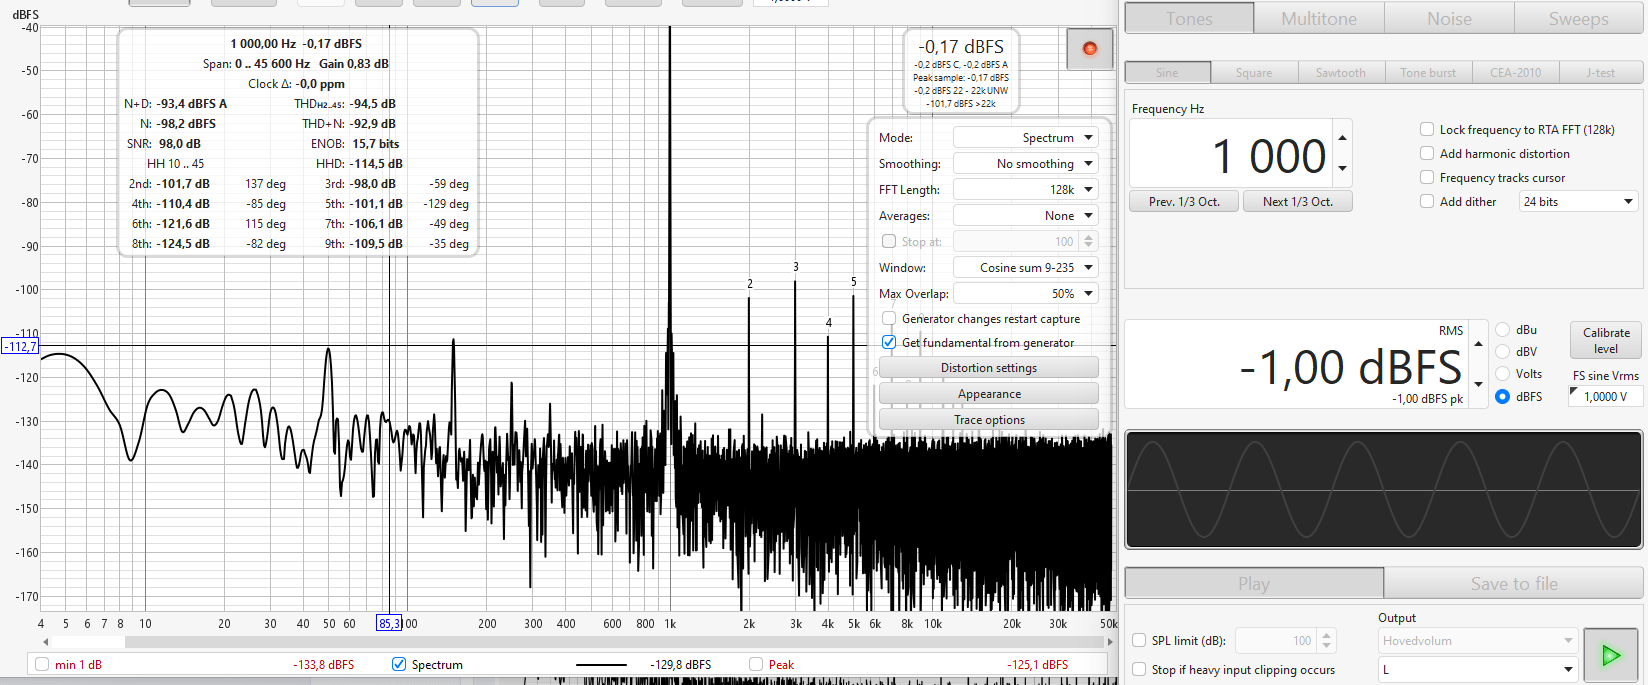Uncheck Get fundamental from generator
The width and height of the screenshot is (1648, 685).
[x=889, y=342]
